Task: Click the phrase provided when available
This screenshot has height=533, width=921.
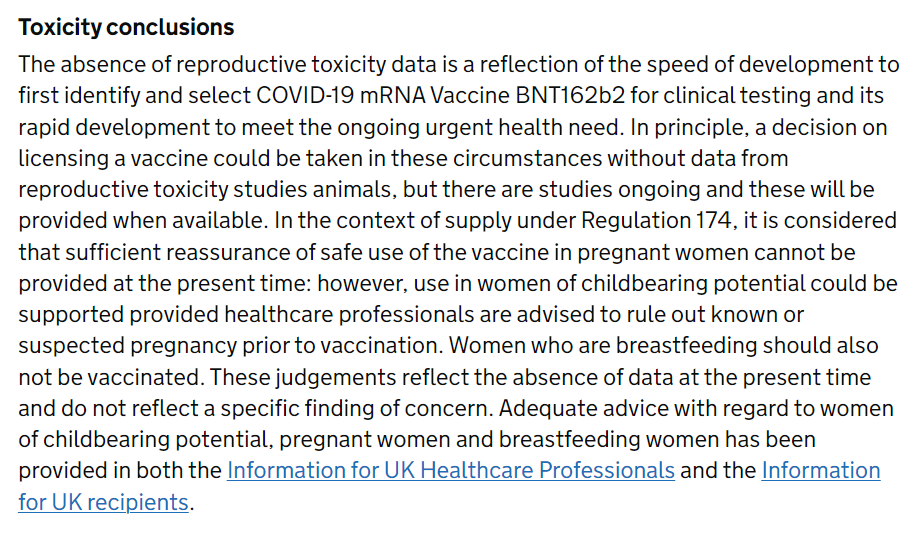Action: point(141,221)
